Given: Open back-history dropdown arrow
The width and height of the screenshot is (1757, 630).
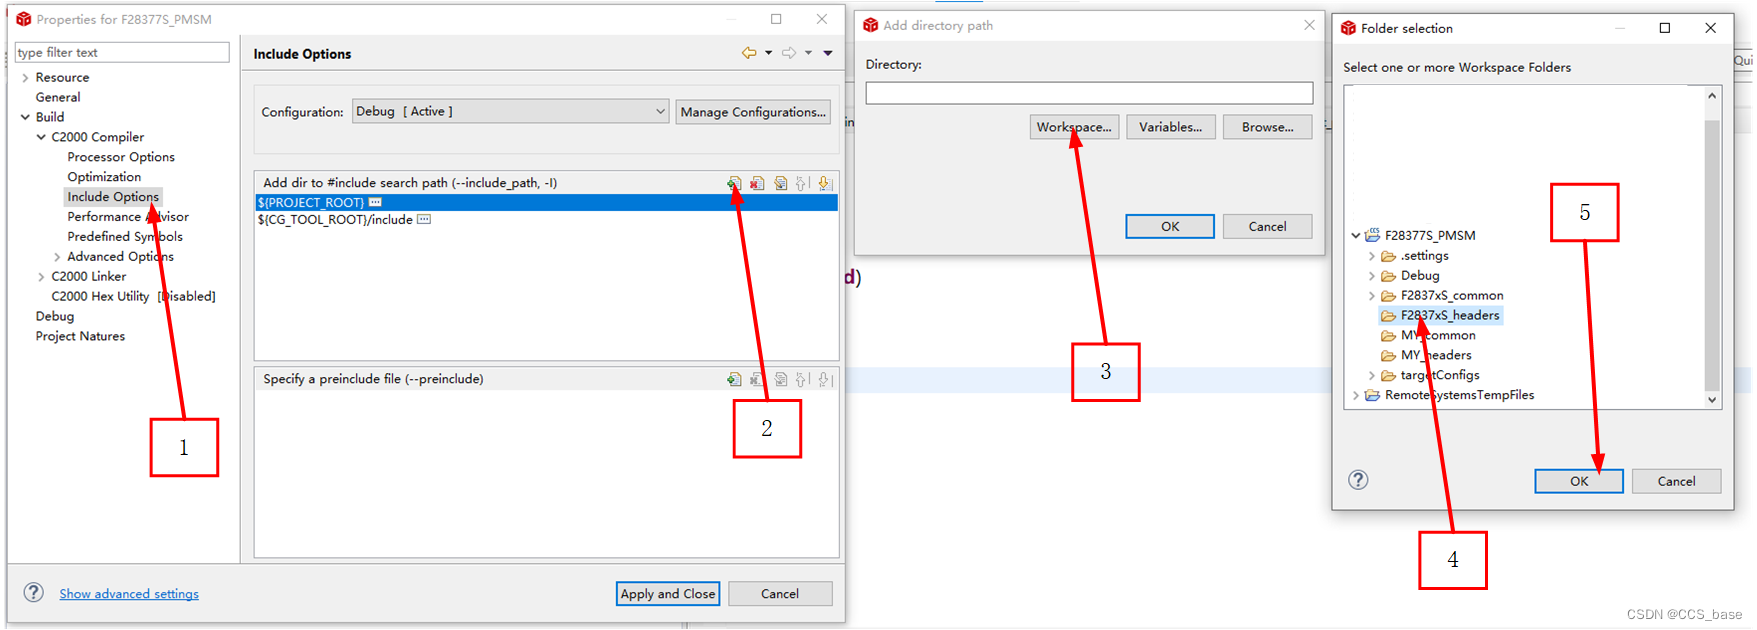Looking at the screenshot, I should coord(768,53).
